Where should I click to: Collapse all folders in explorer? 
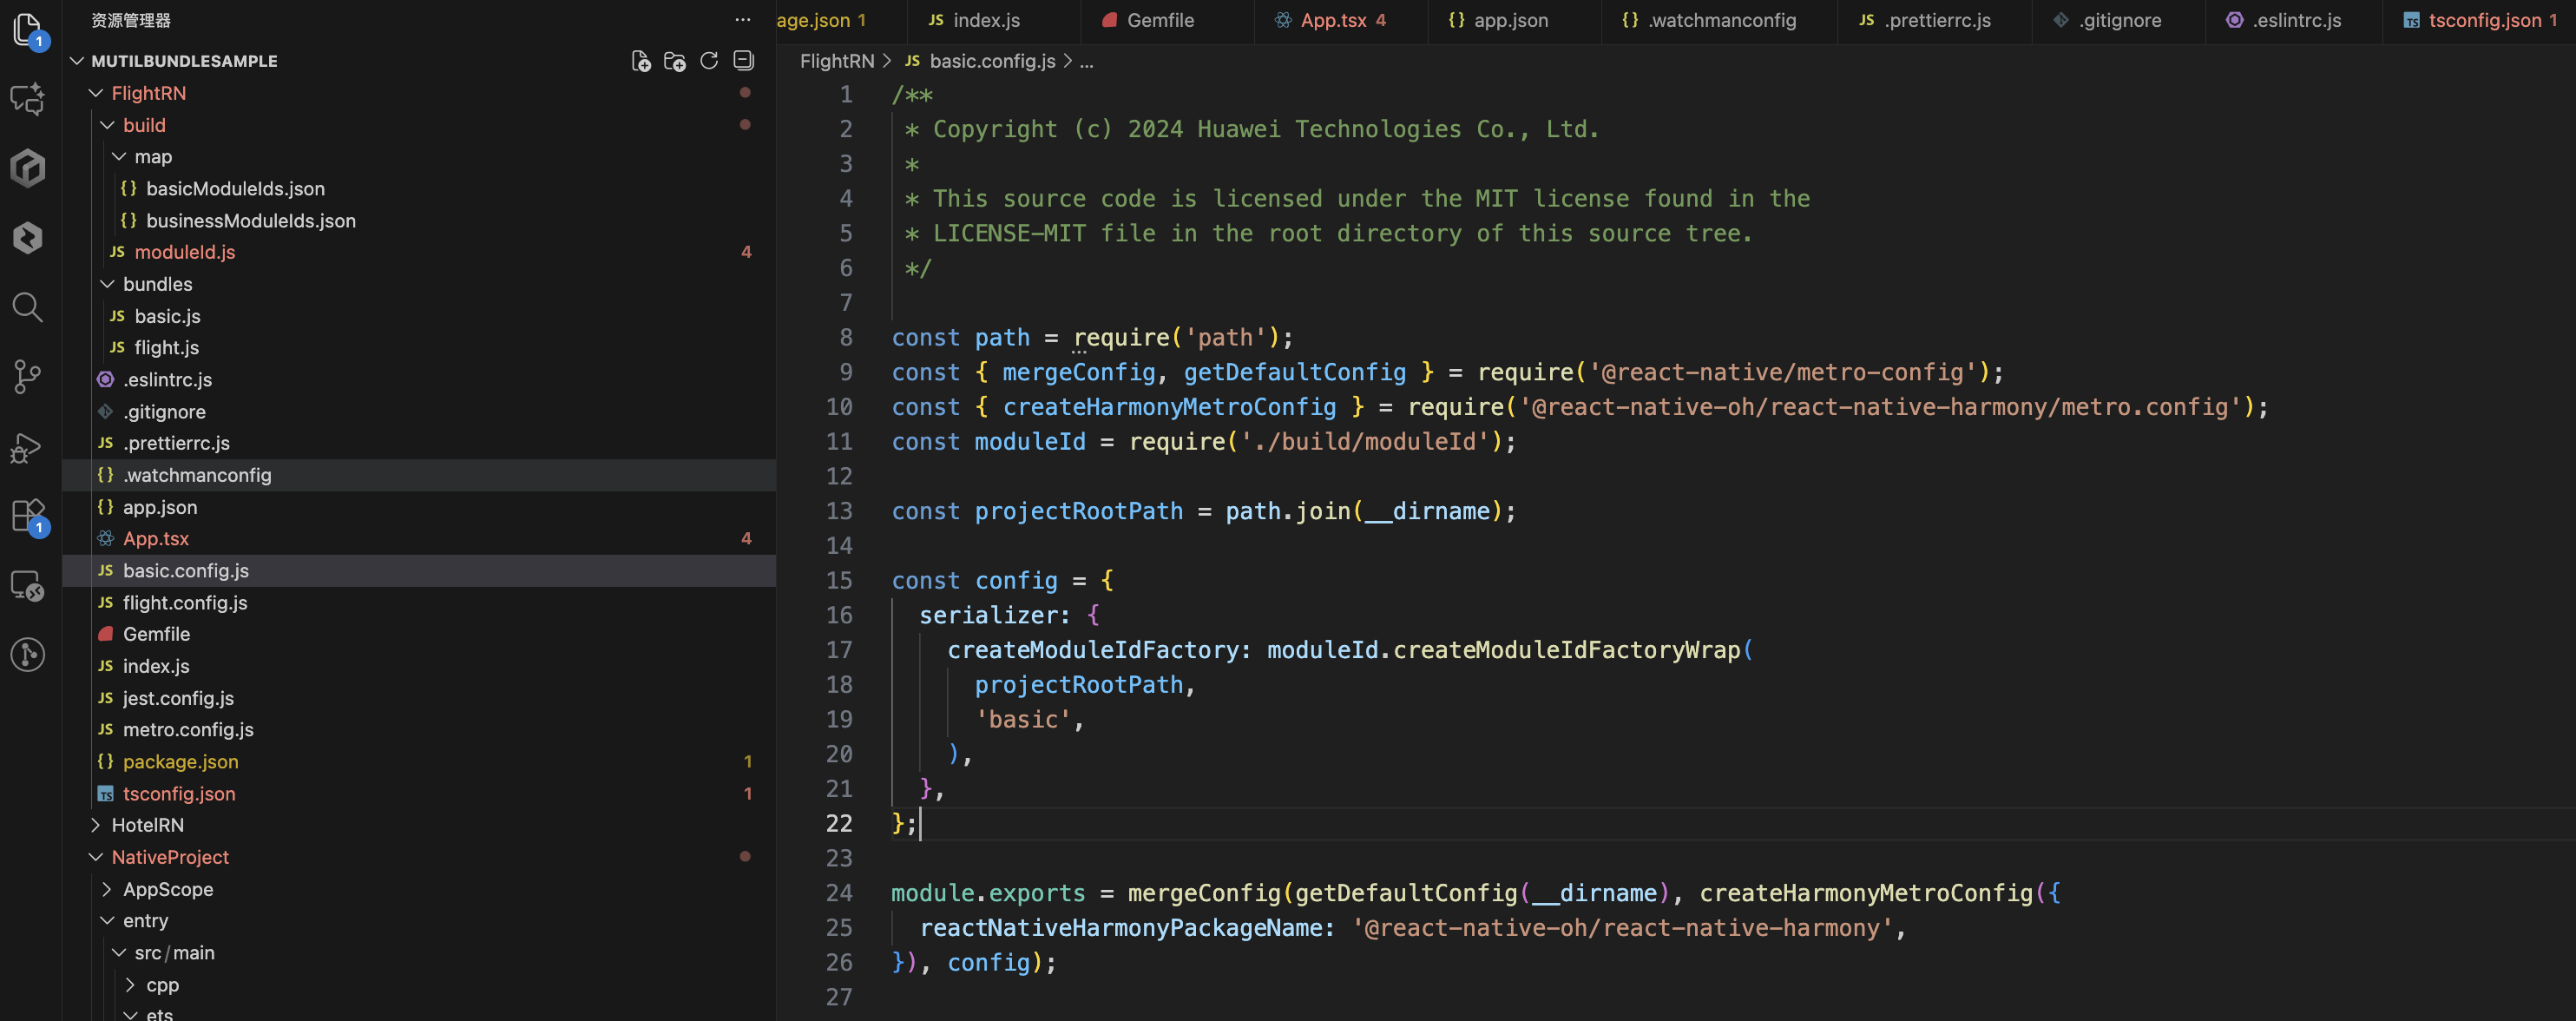pos(743,61)
